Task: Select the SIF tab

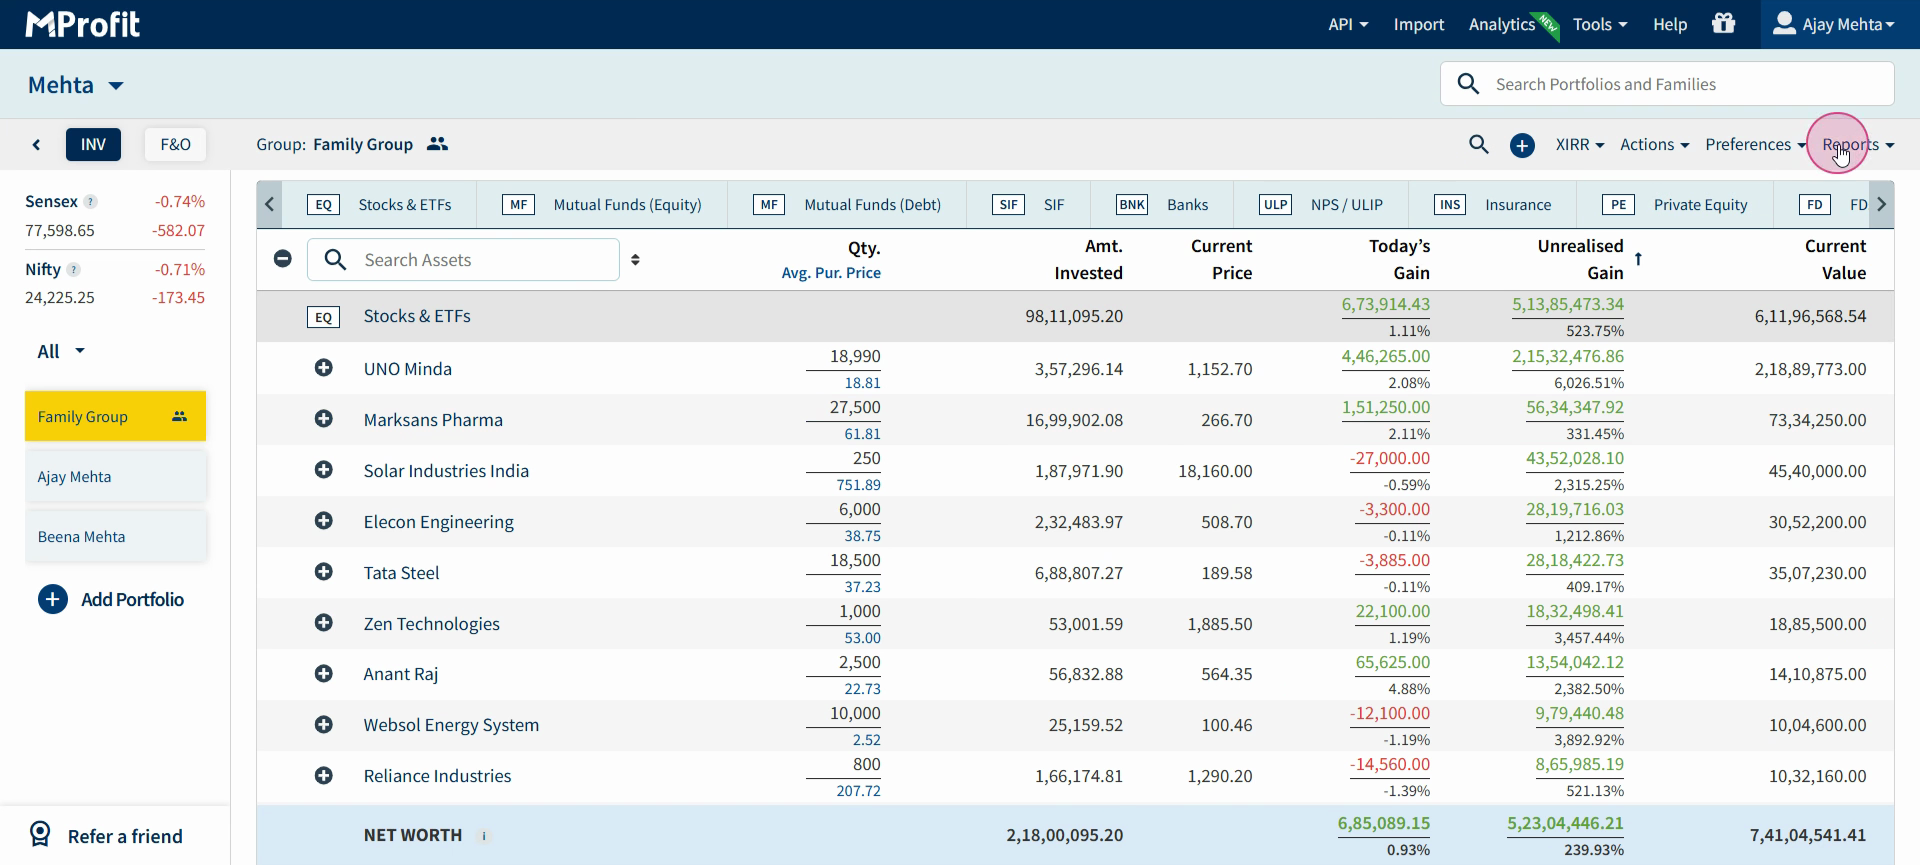Action: pos(1029,205)
